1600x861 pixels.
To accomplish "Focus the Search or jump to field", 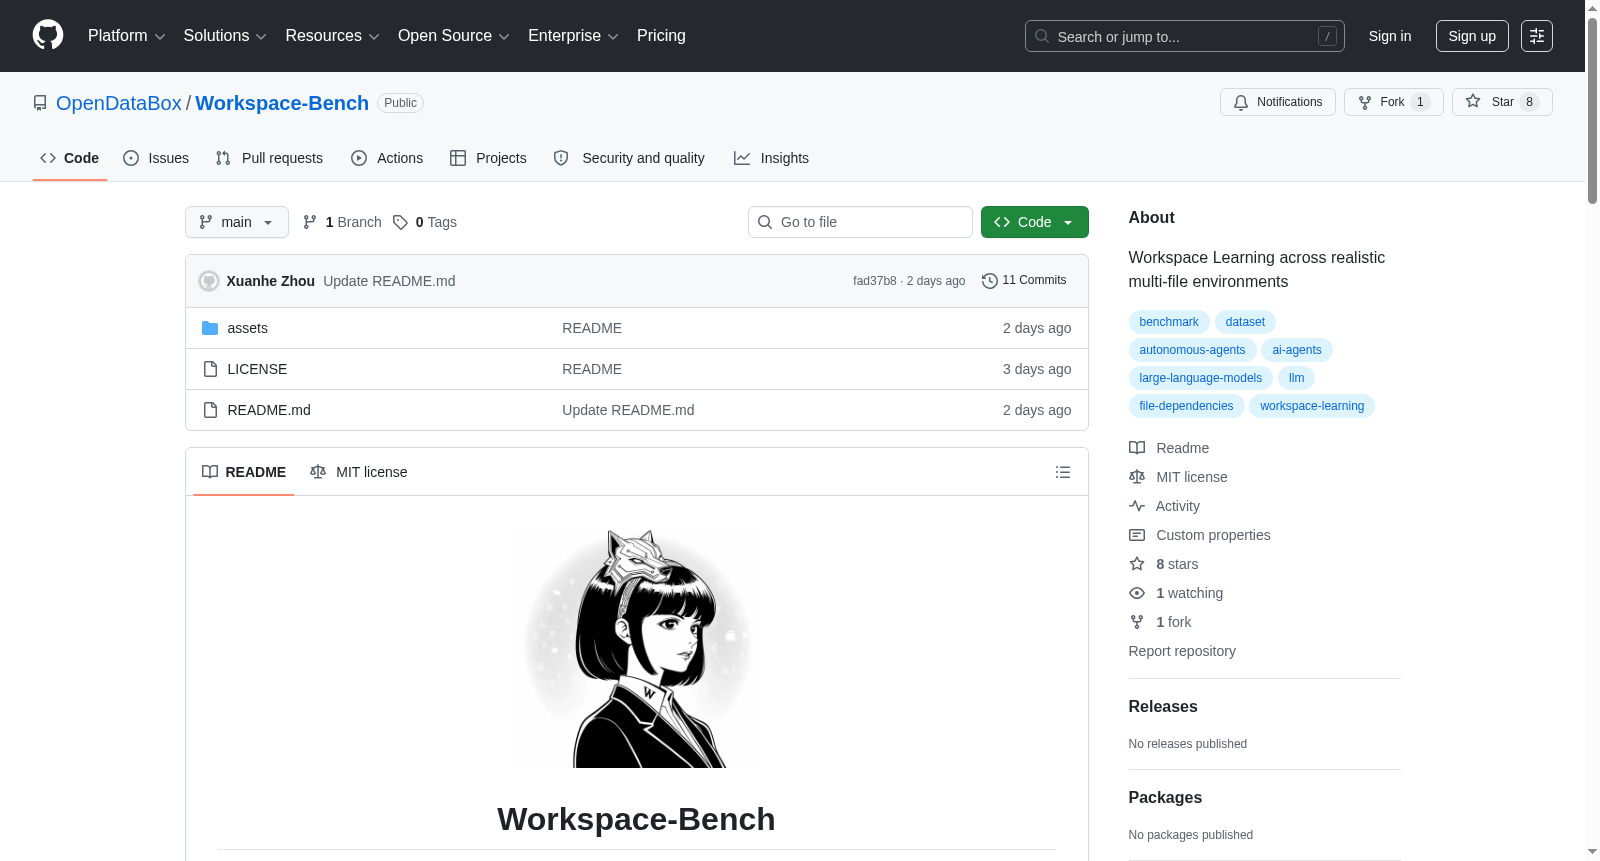I will [x=1185, y=36].
